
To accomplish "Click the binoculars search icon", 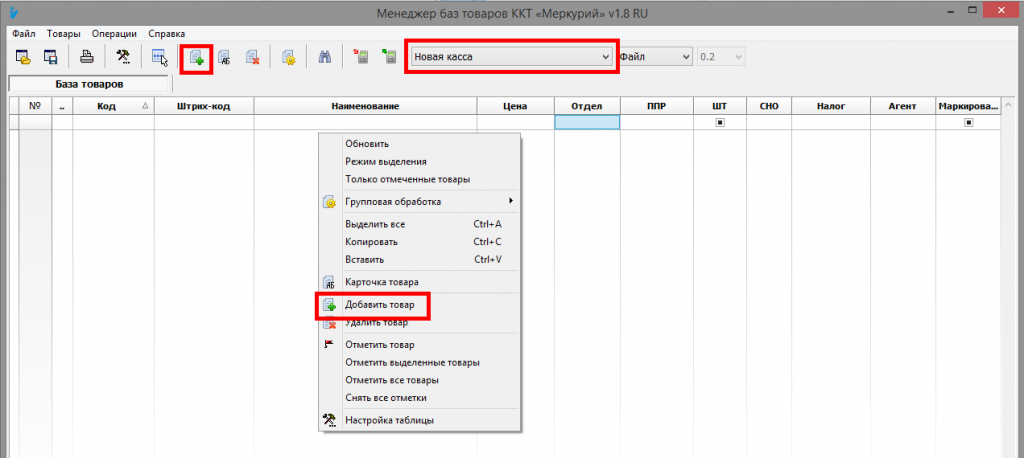I will tap(324, 57).
